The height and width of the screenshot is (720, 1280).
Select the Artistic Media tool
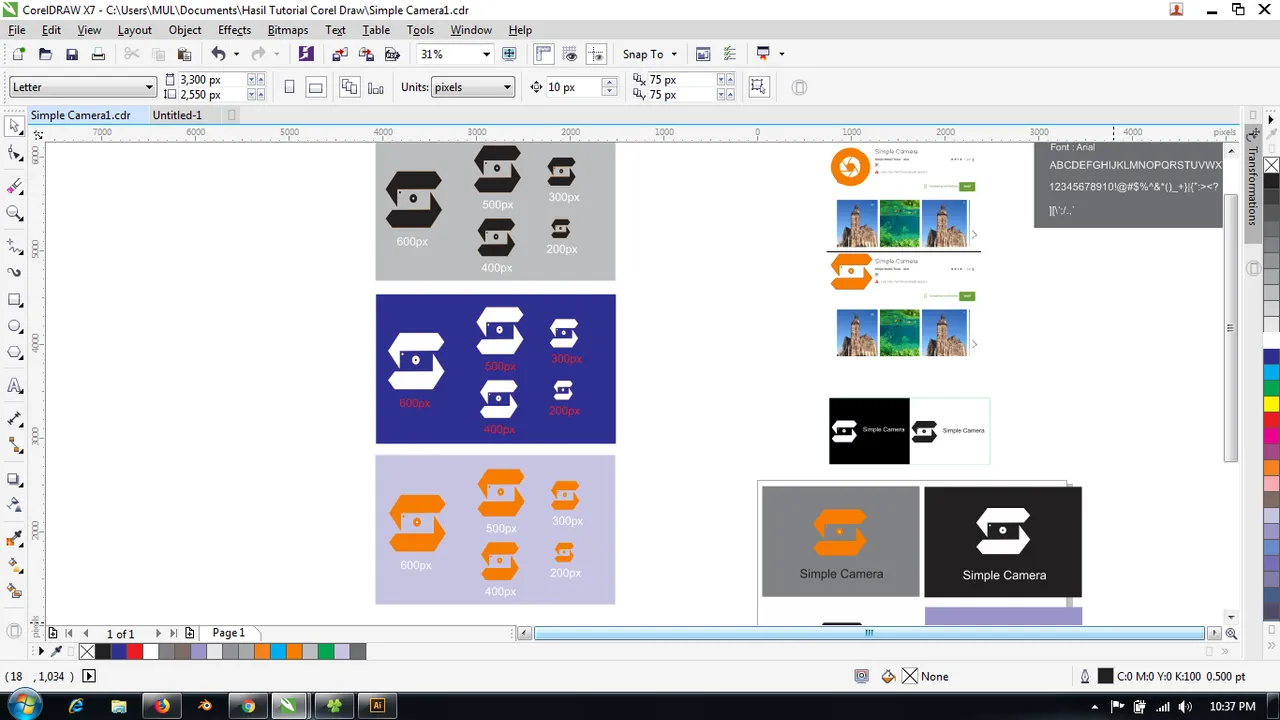(x=14, y=272)
